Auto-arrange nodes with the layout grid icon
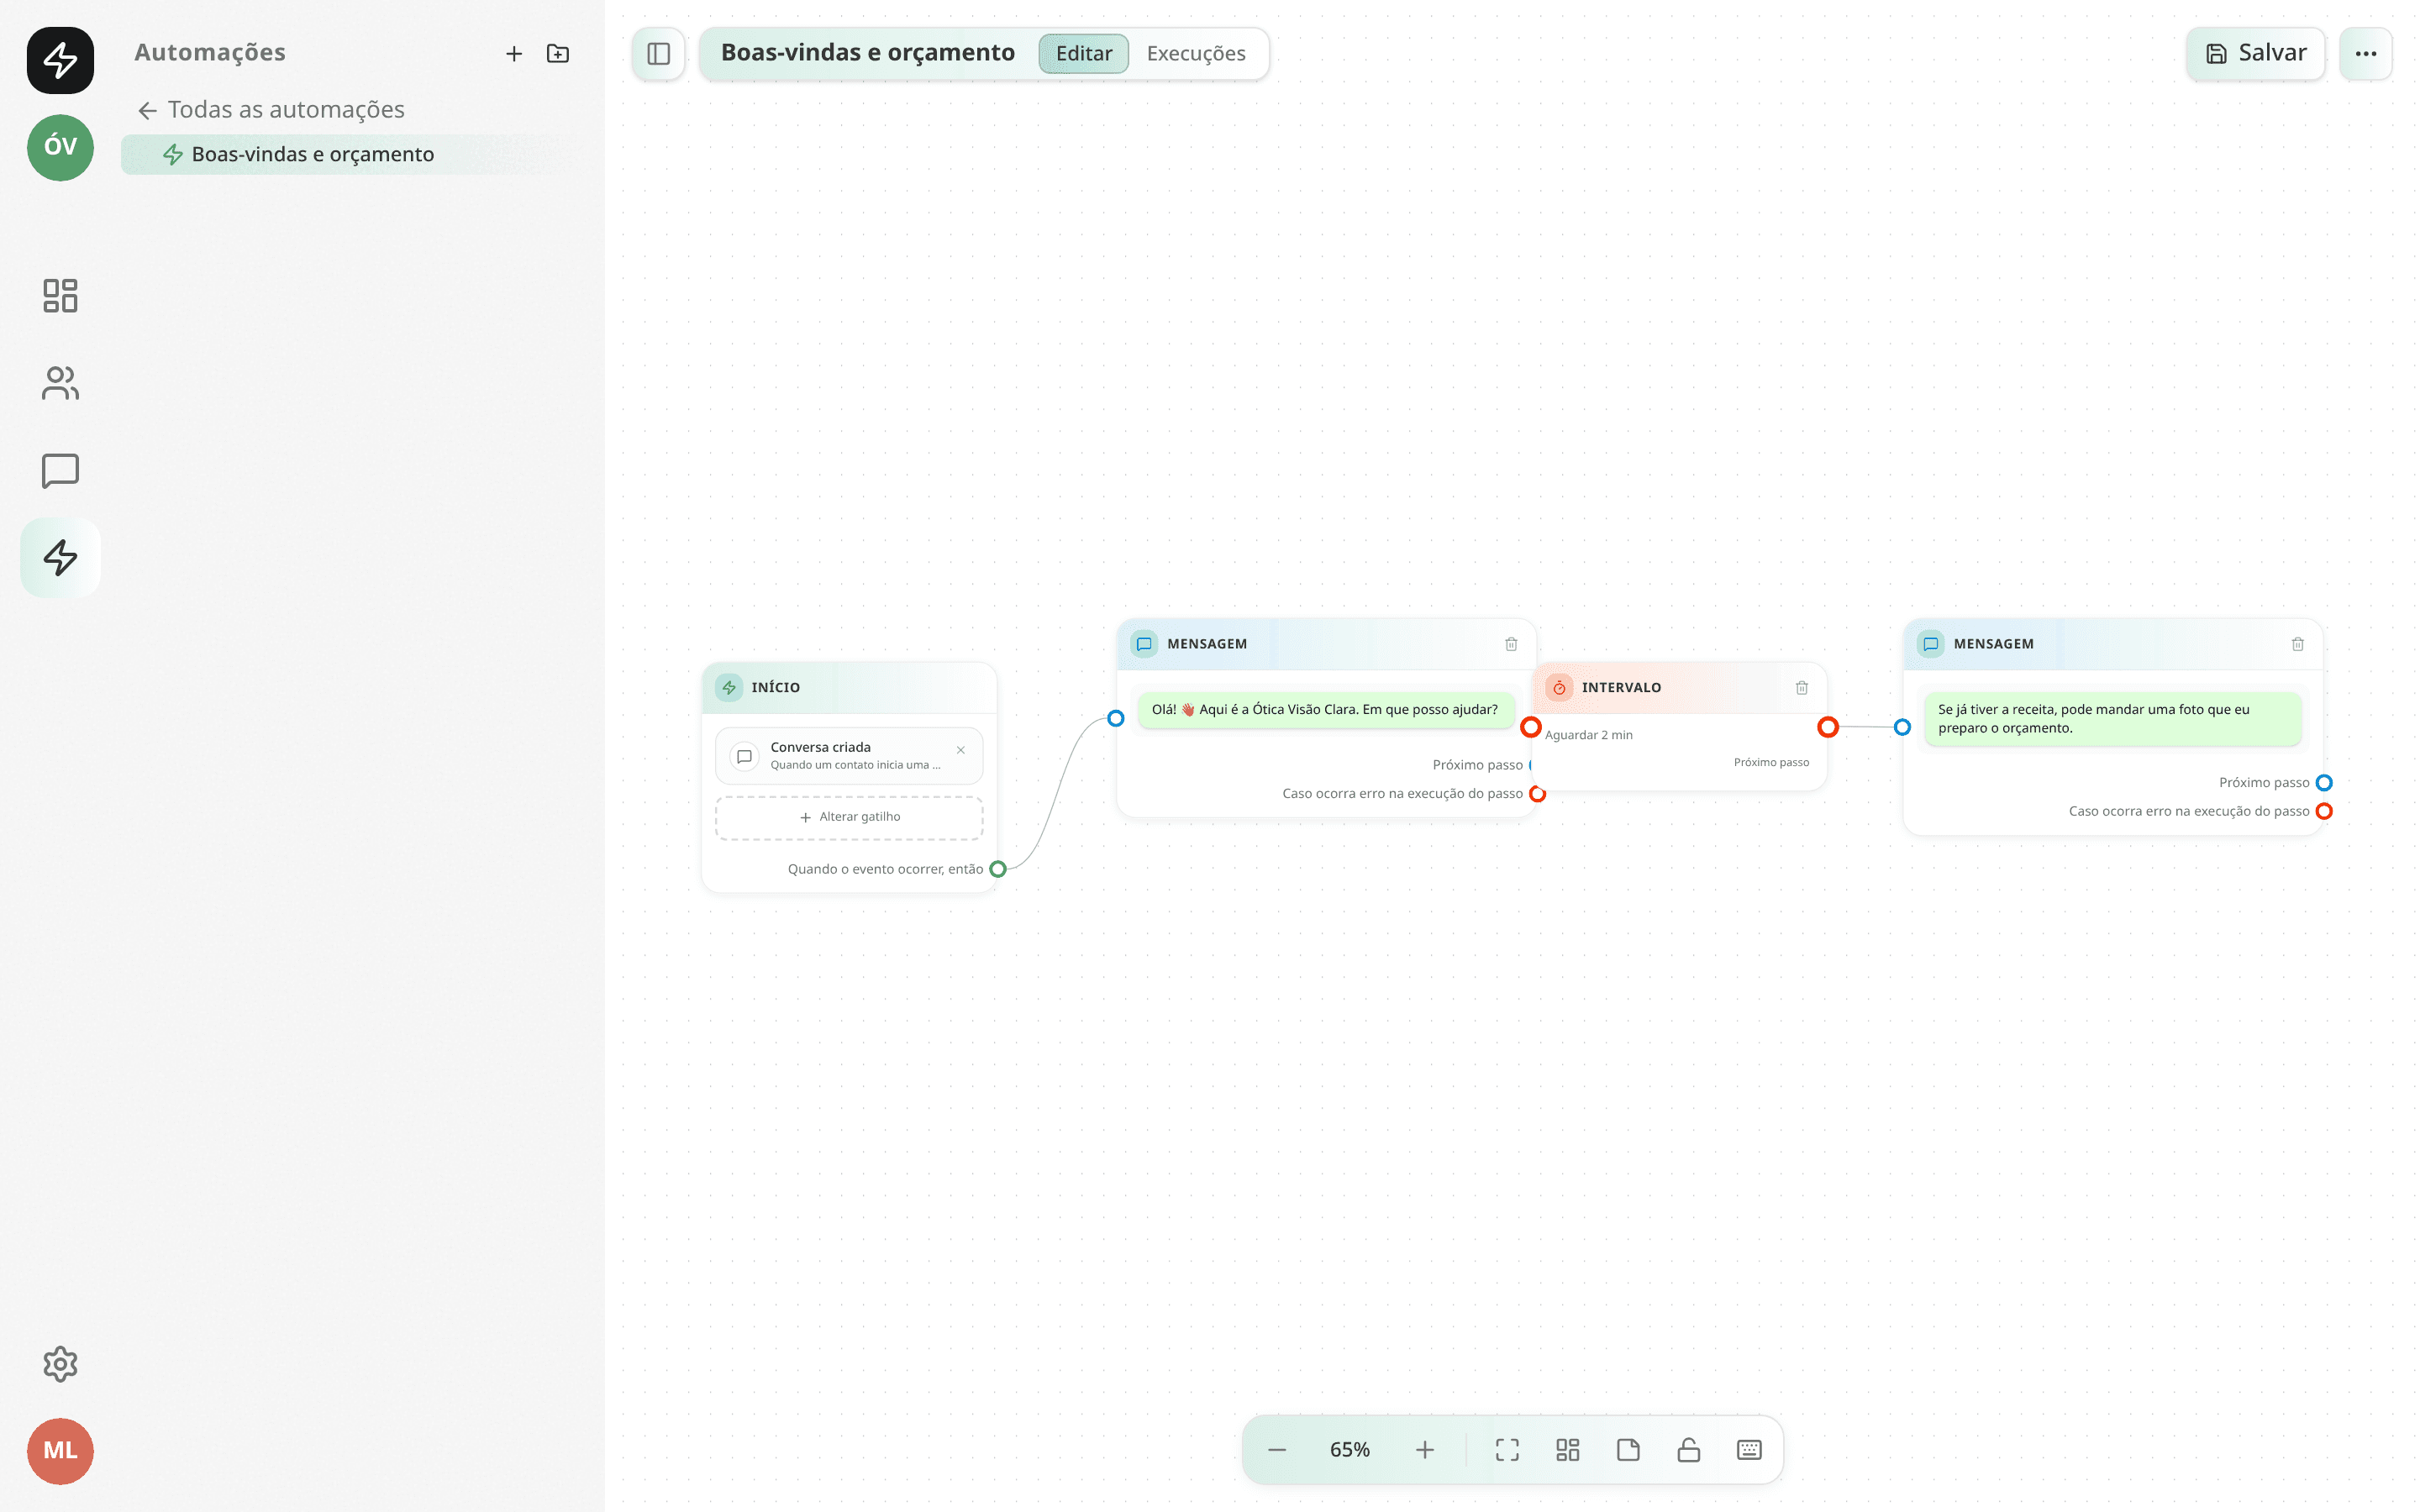This screenshot has width=2420, height=1512. pos(1568,1450)
